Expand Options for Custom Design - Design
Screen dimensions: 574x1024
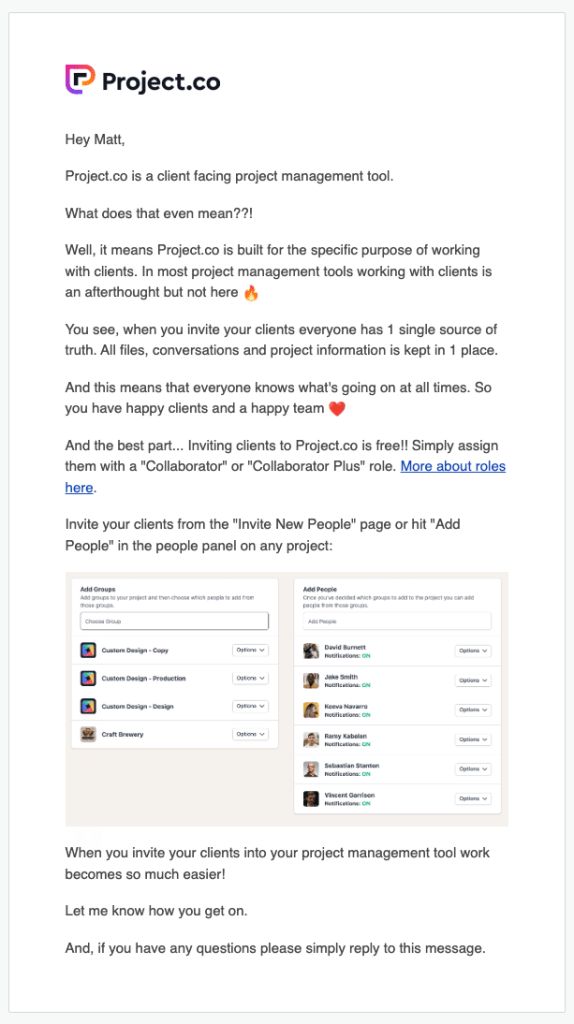tap(250, 707)
